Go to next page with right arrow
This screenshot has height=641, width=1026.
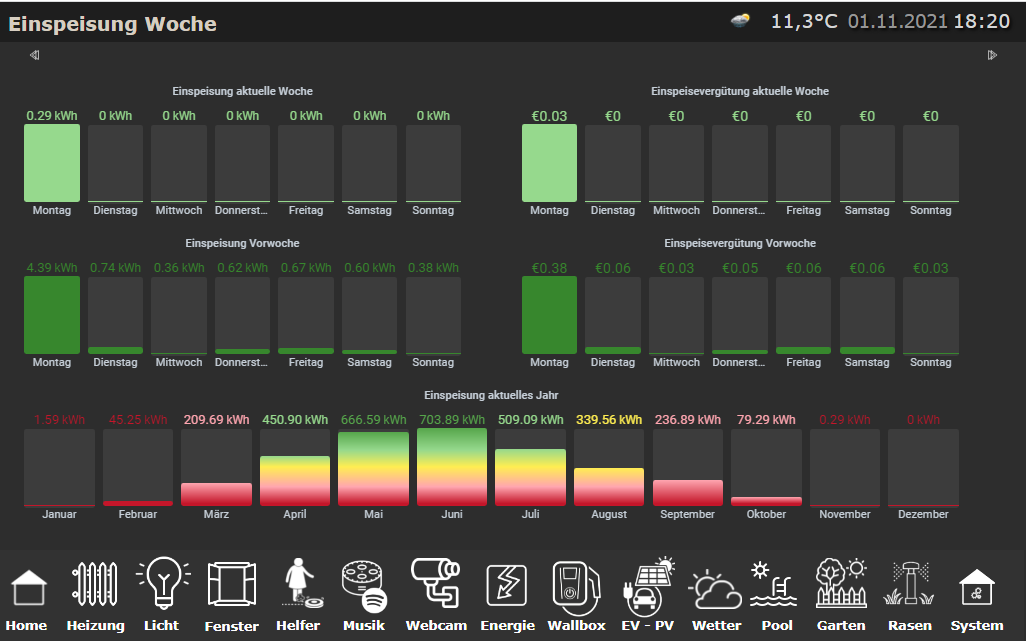coord(992,55)
